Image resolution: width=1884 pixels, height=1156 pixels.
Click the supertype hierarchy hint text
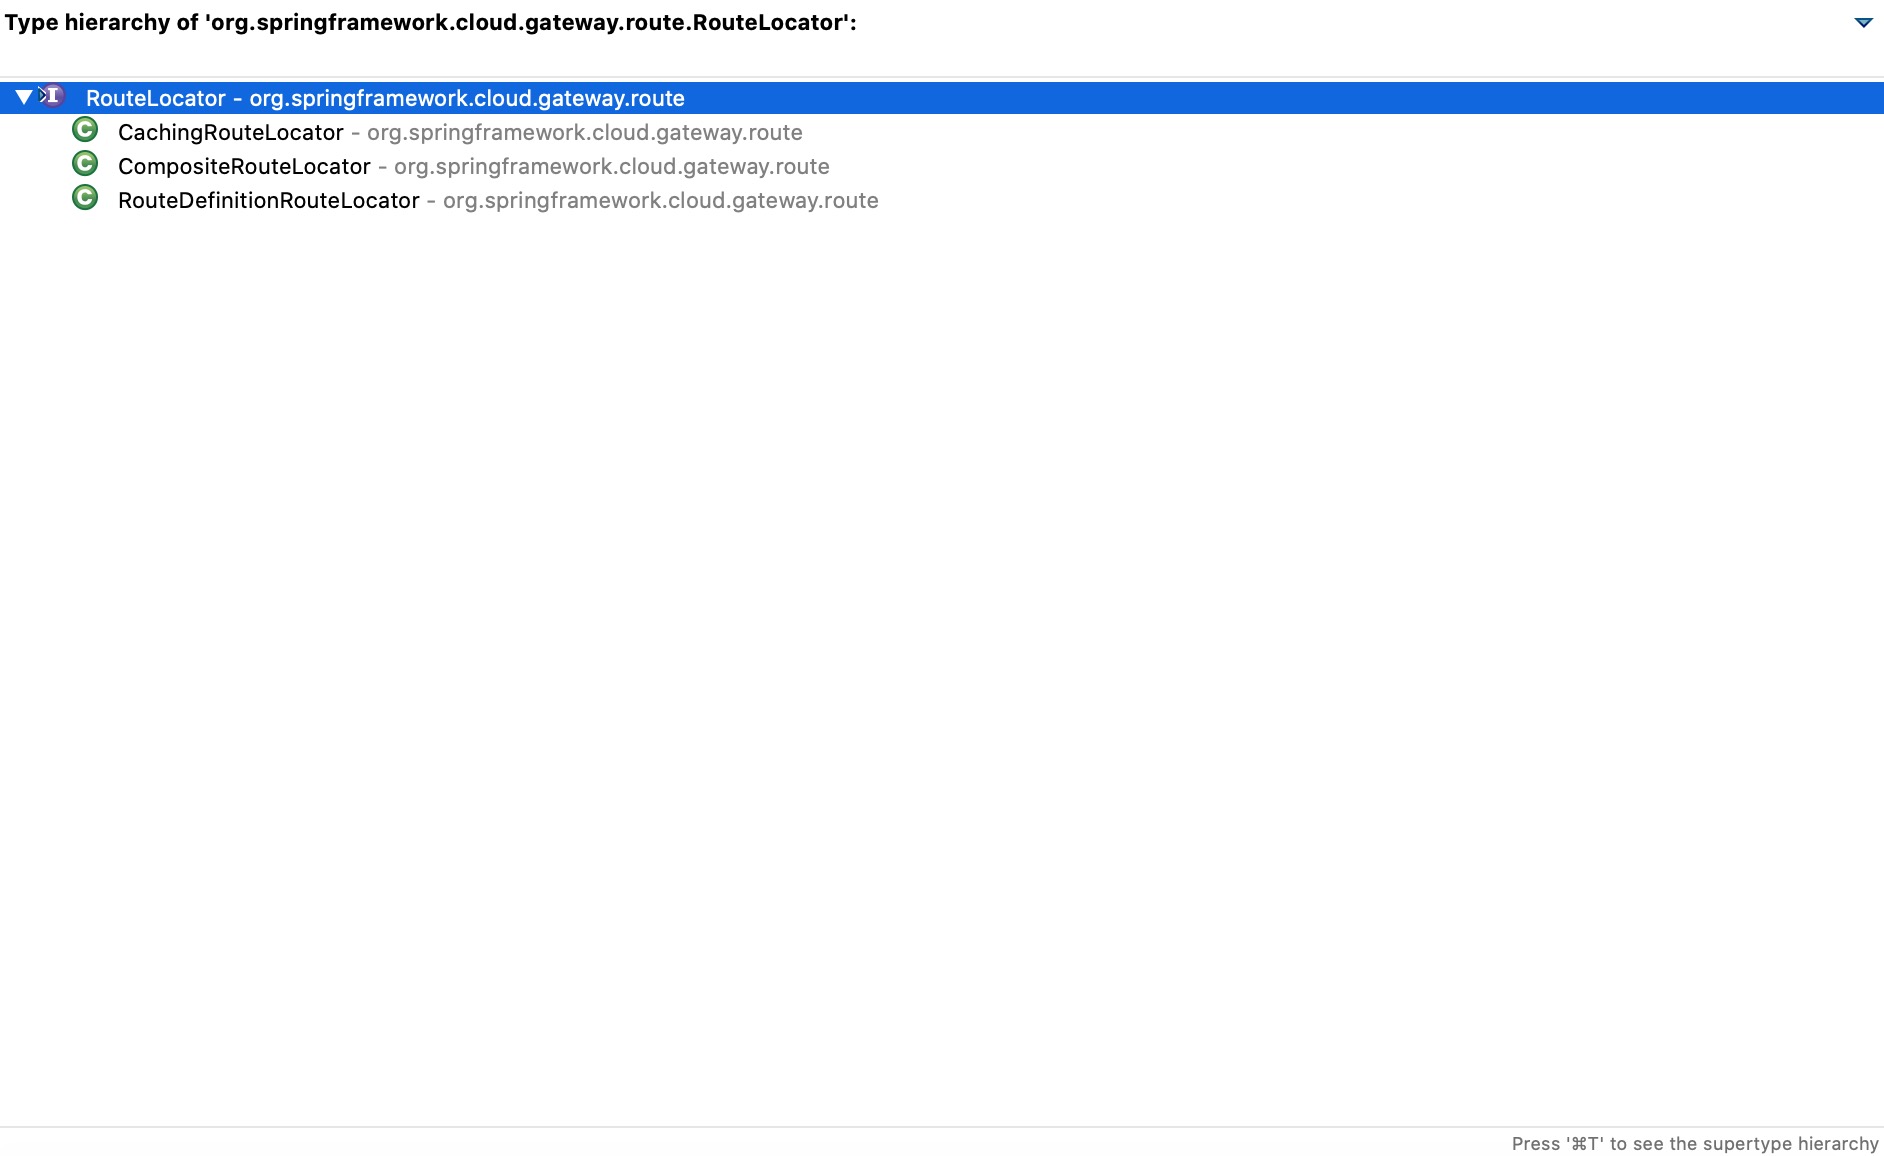click(x=1695, y=1143)
